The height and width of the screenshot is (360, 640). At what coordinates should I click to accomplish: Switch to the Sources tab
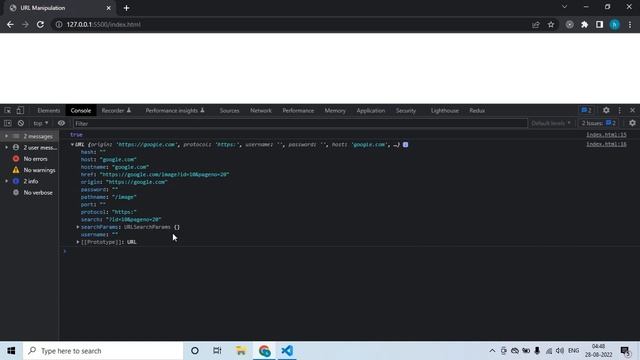229,111
